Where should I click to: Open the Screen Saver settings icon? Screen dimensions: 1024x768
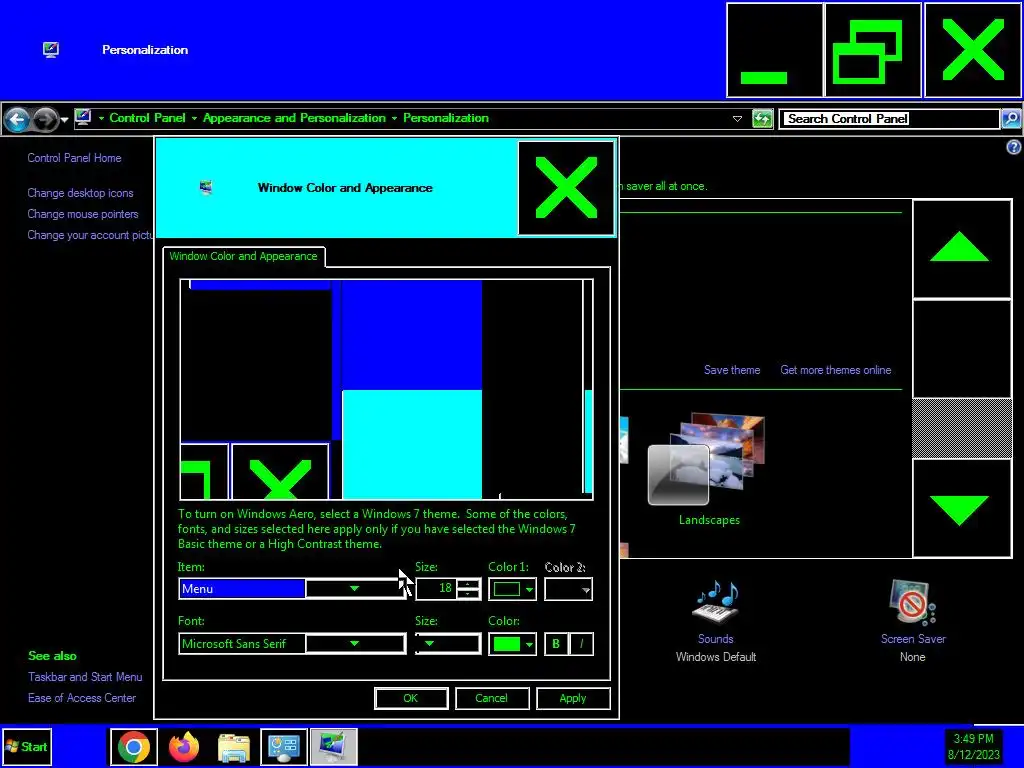click(913, 601)
